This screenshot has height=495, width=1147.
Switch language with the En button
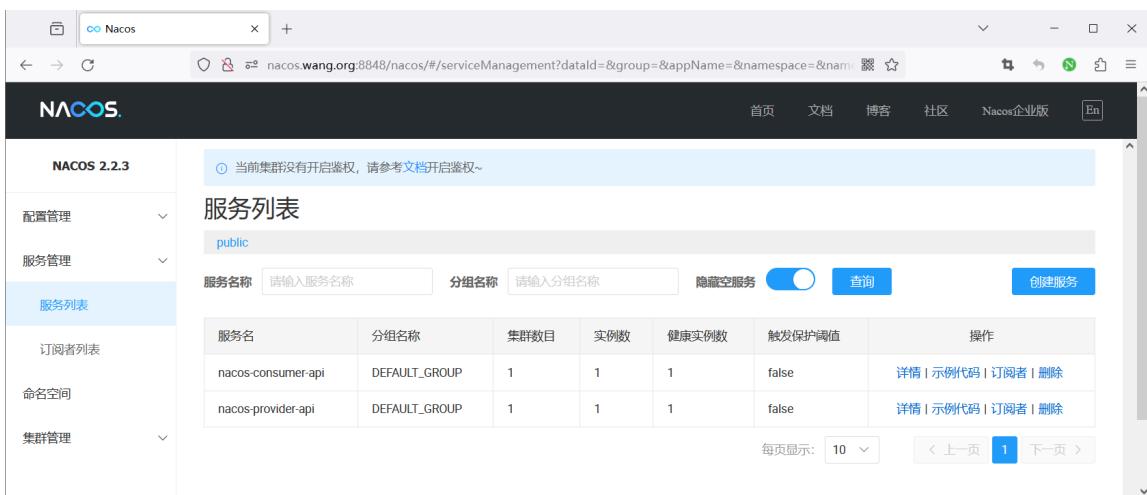1092,110
